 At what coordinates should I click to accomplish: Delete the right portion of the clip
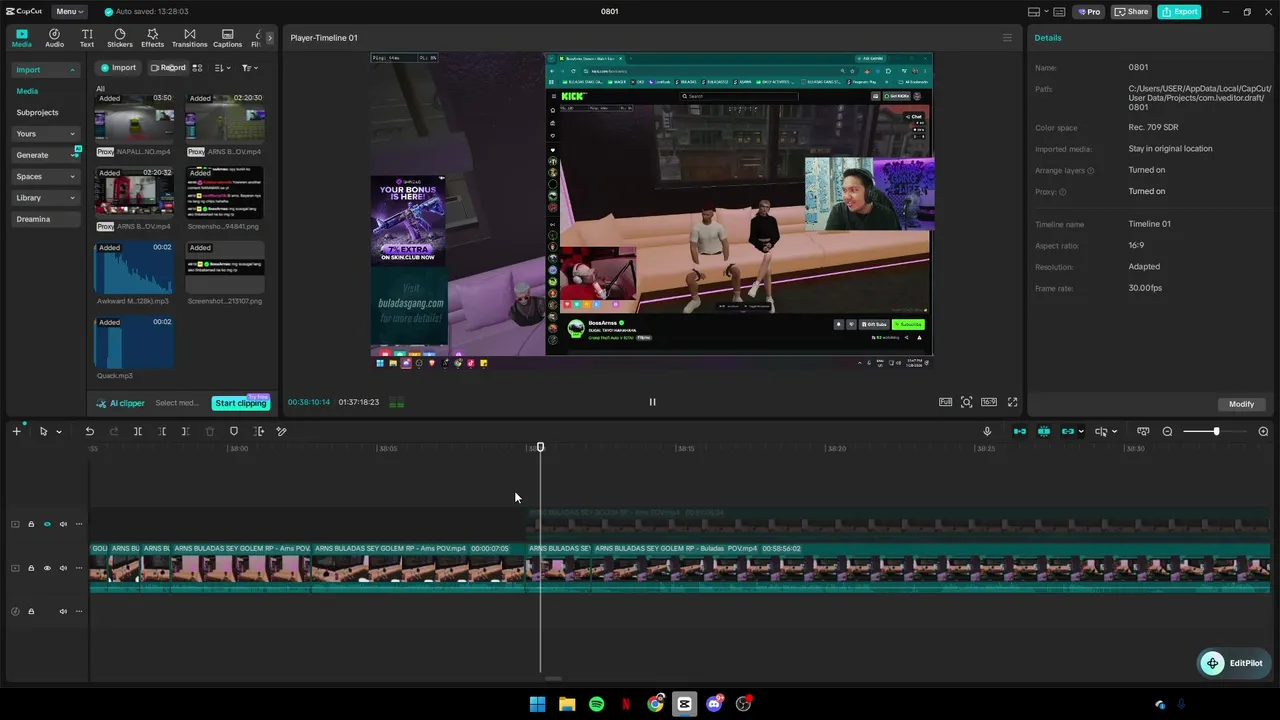pyautogui.click(x=186, y=431)
